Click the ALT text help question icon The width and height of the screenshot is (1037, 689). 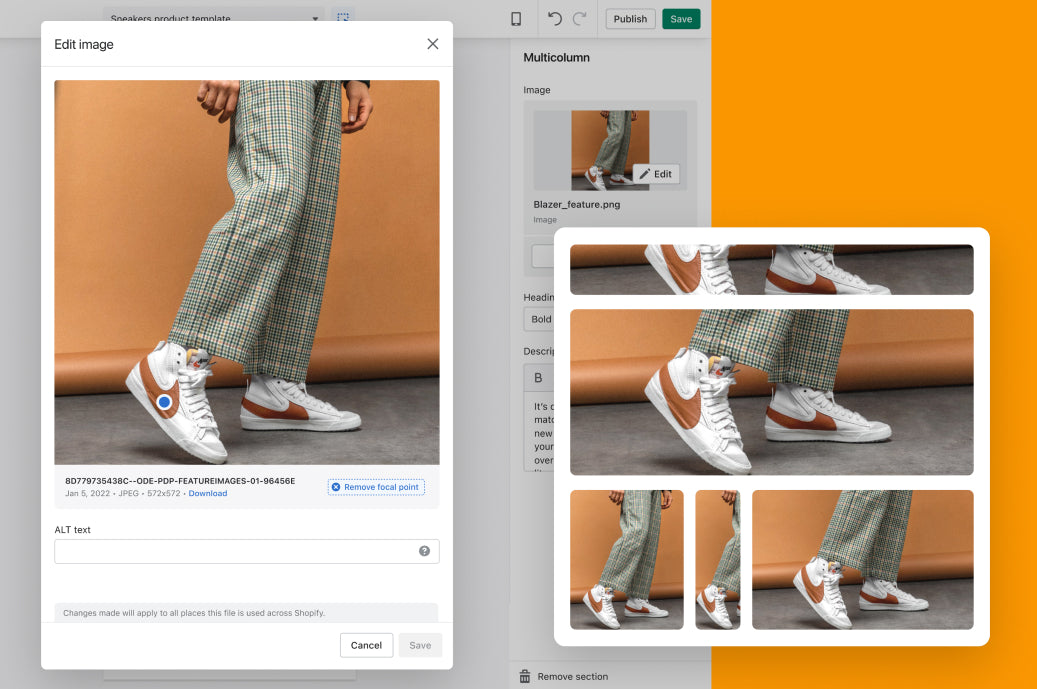coord(424,551)
